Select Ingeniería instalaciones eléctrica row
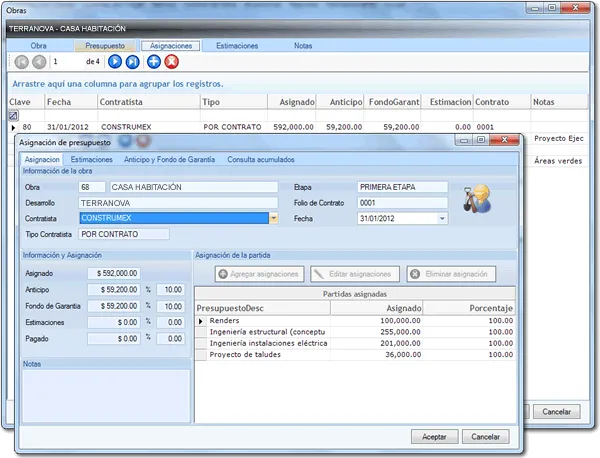This screenshot has height=458, width=600. pyautogui.click(x=355, y=343)
